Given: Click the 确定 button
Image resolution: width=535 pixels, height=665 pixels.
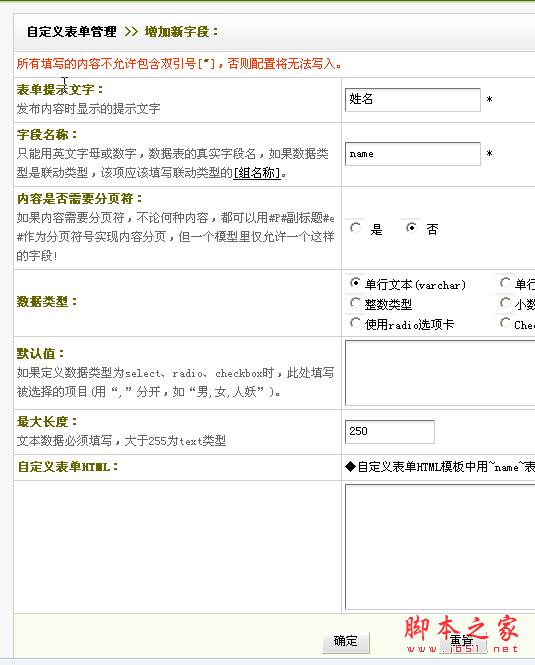Looking at the screenshot, I should 346,642.
